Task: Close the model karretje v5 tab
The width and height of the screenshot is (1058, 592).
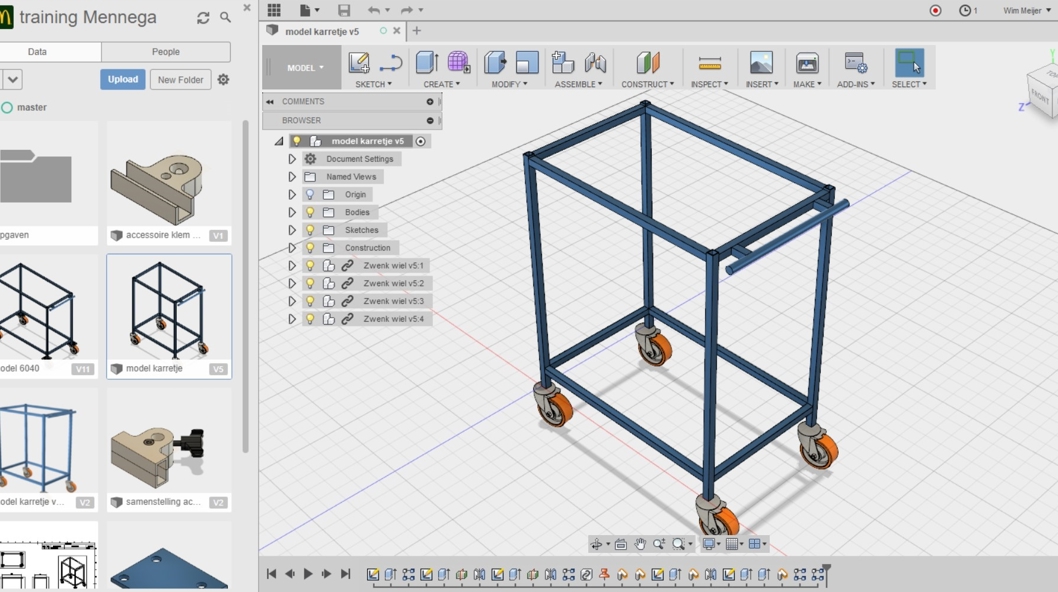Action: click(397, 30)
